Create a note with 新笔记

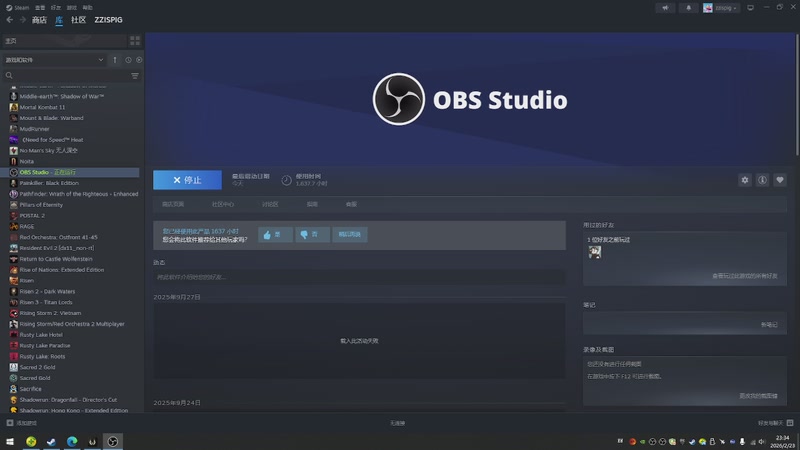(769, 324)
